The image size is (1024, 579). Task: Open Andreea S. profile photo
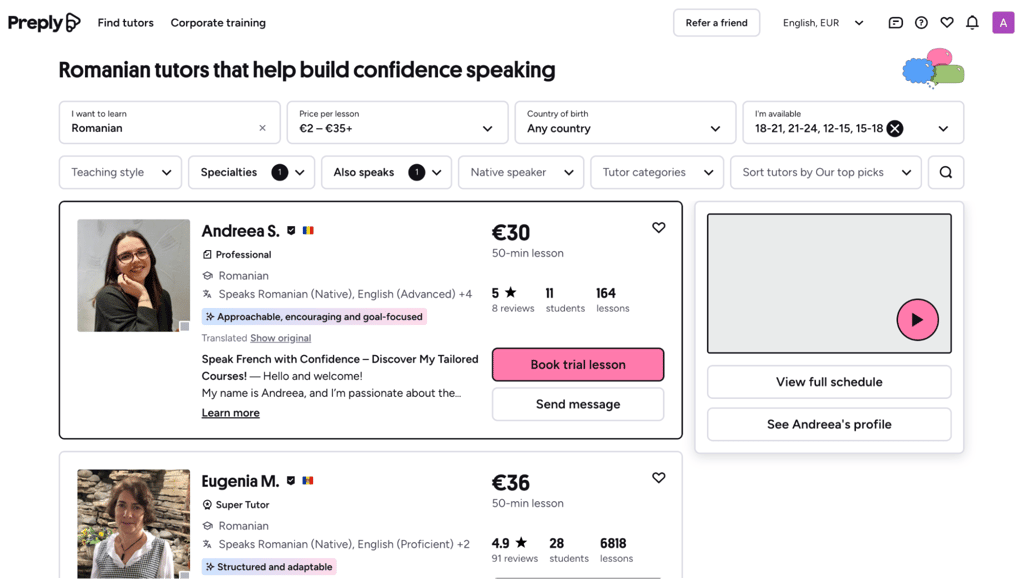(133, 275)
